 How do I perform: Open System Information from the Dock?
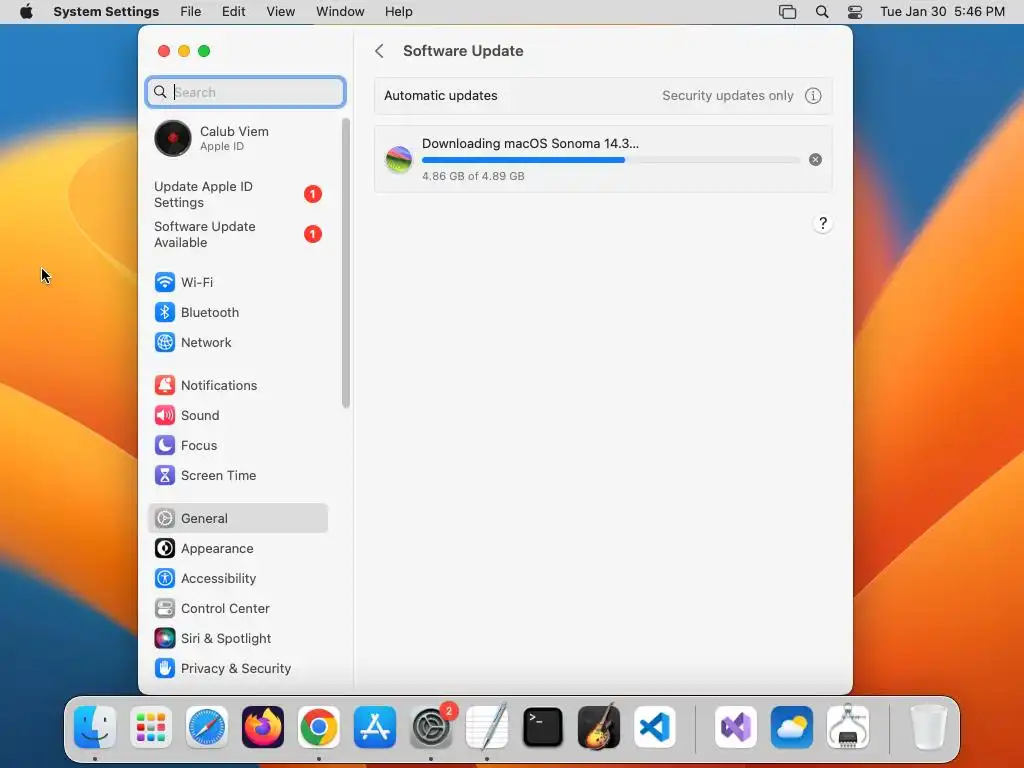point(848,727)
